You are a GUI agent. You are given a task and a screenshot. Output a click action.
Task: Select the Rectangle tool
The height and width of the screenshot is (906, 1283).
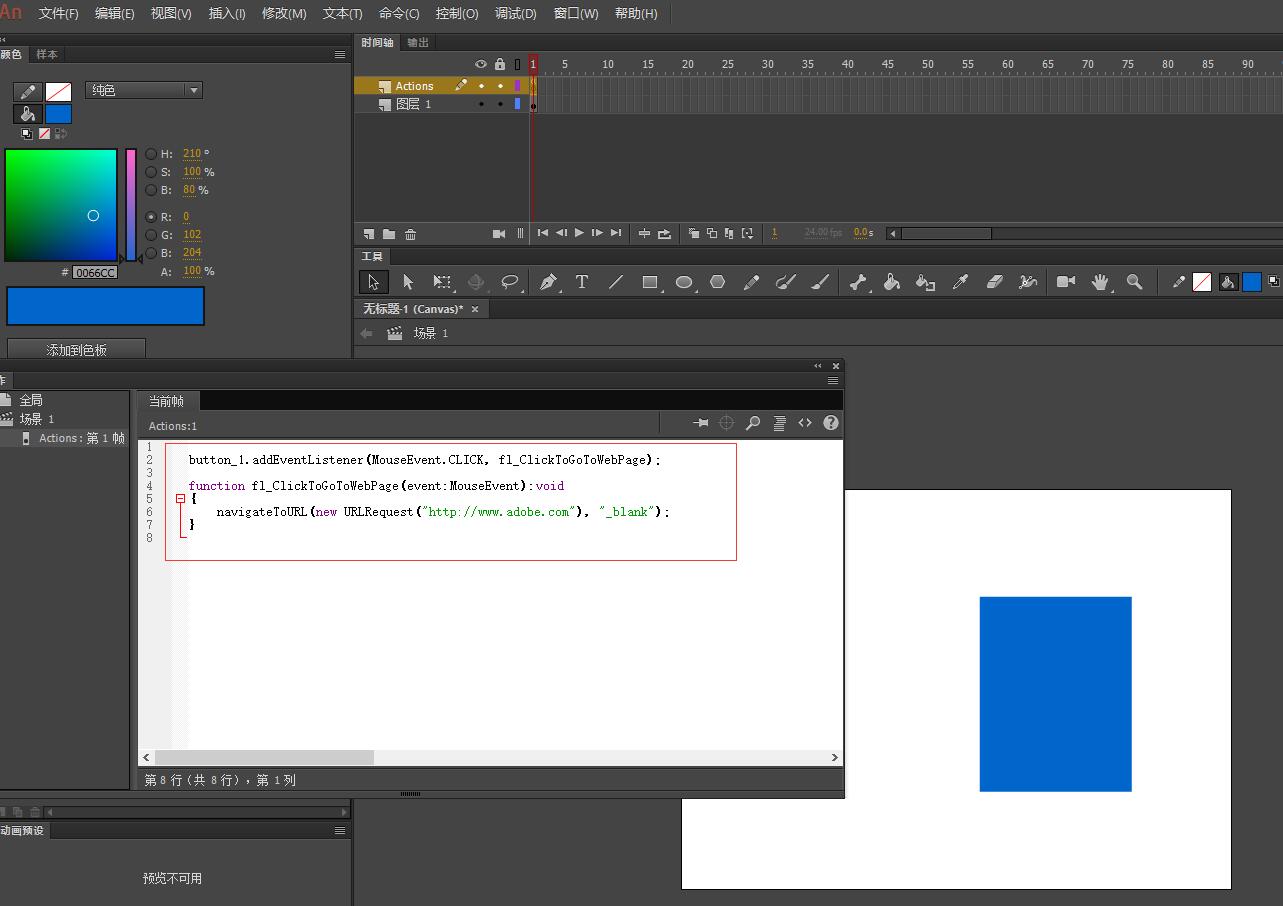tap(650, 282)
